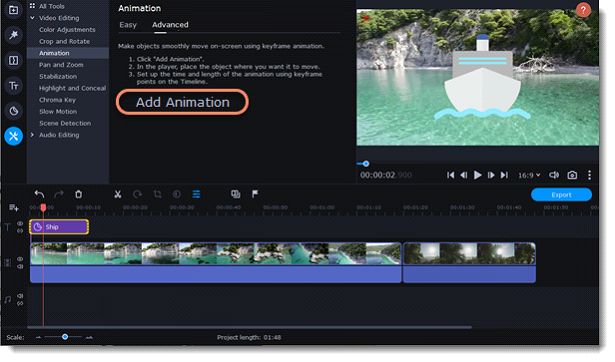Take a snapshot with the camera icon

pos(572,175)
